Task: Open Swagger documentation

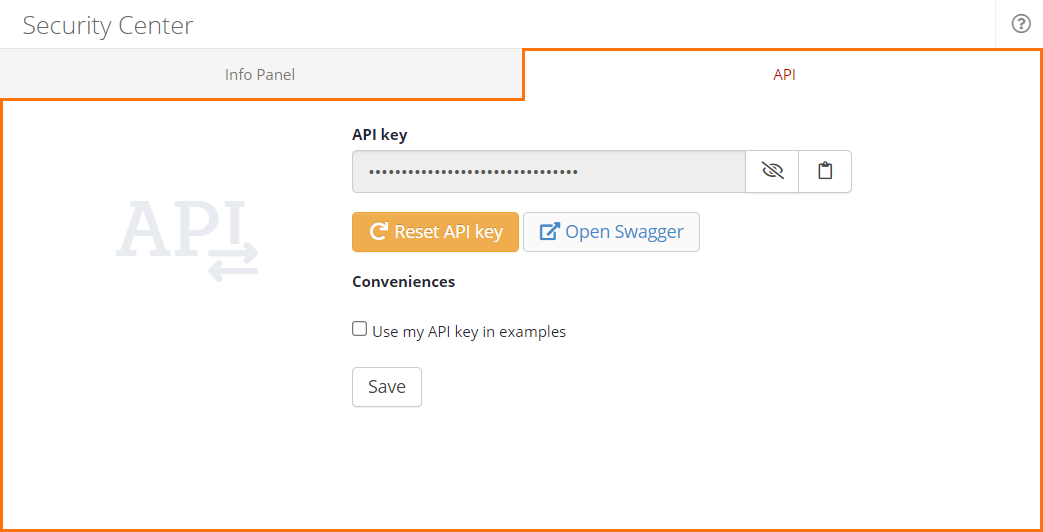Action: click(611, 232)
